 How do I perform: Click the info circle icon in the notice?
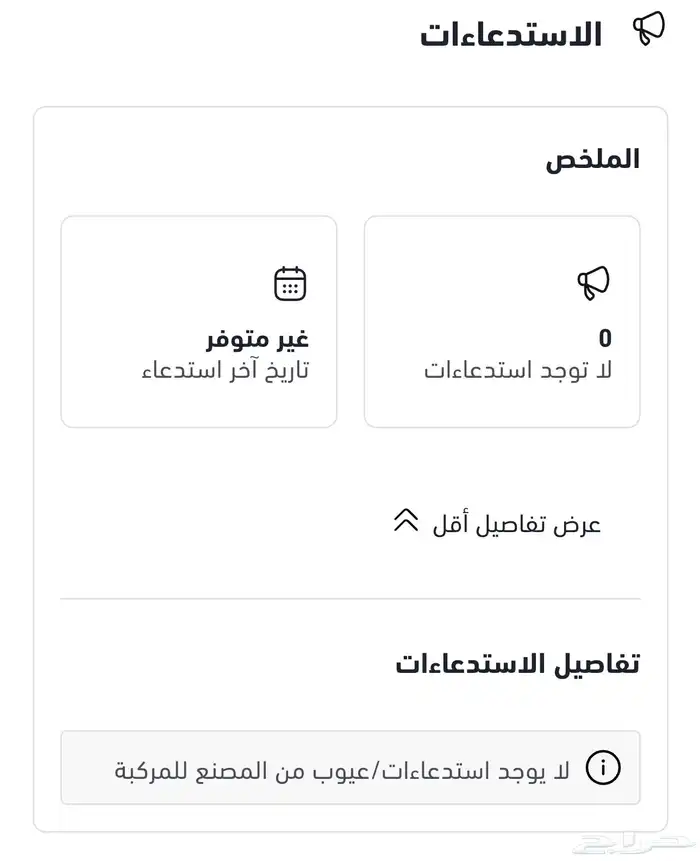pos(603,768)
